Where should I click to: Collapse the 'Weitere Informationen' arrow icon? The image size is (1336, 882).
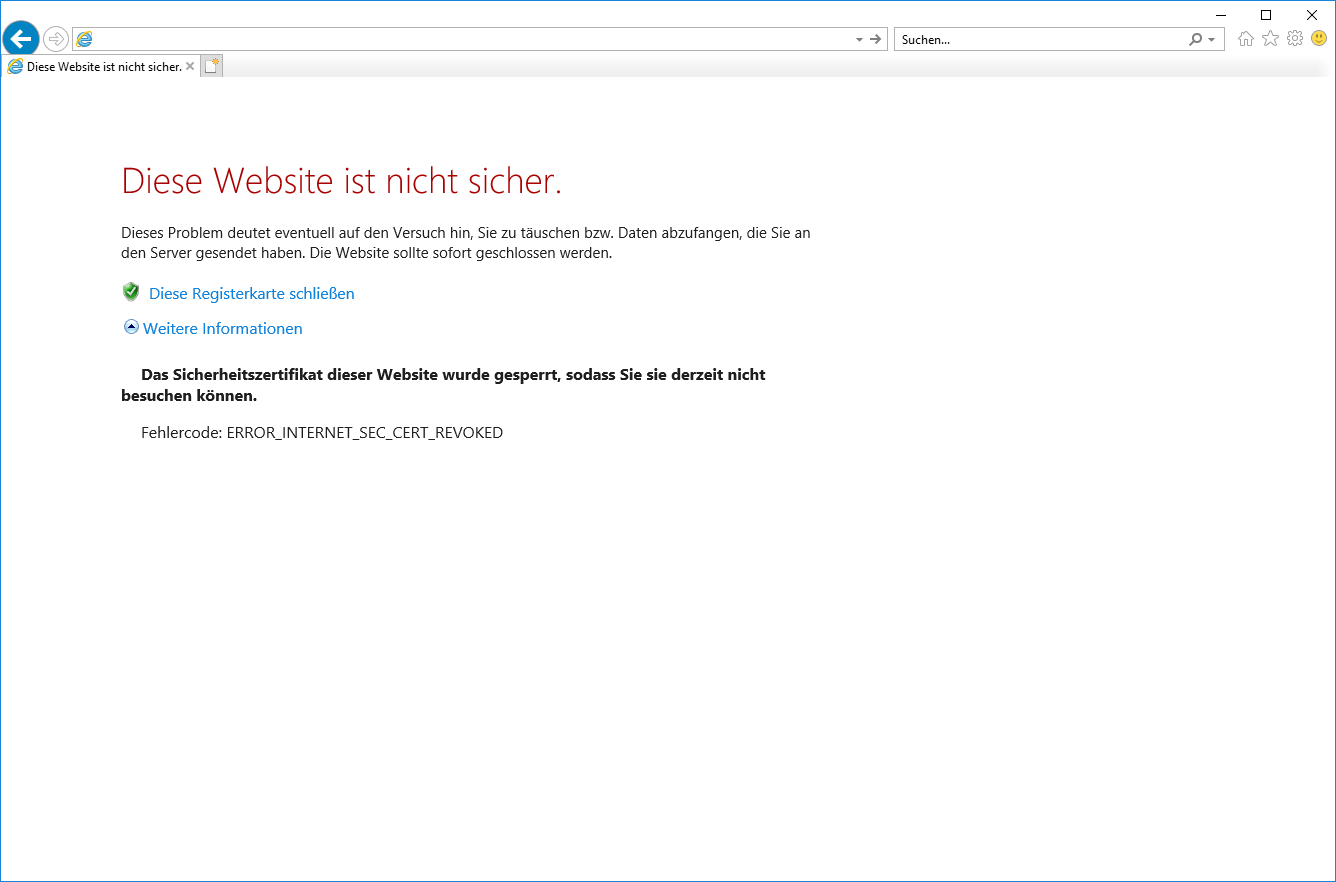point(131,327)
